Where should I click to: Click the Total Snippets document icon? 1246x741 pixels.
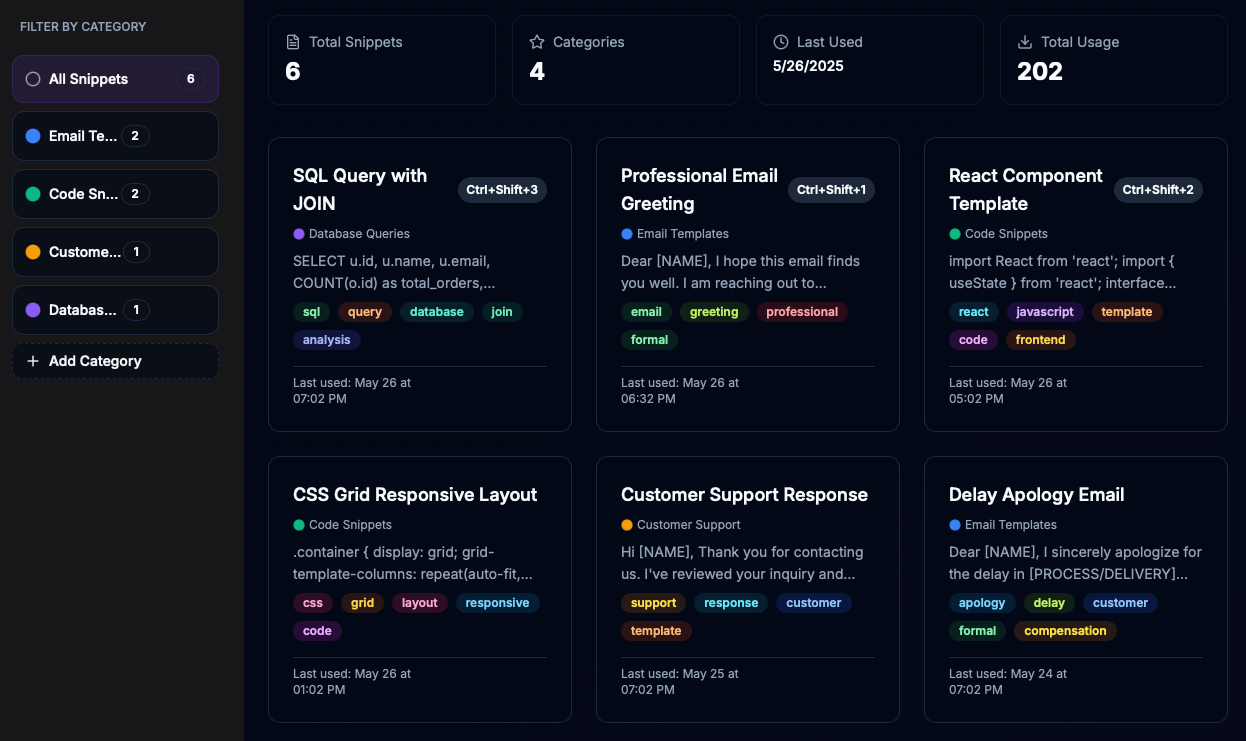(292, 42)
